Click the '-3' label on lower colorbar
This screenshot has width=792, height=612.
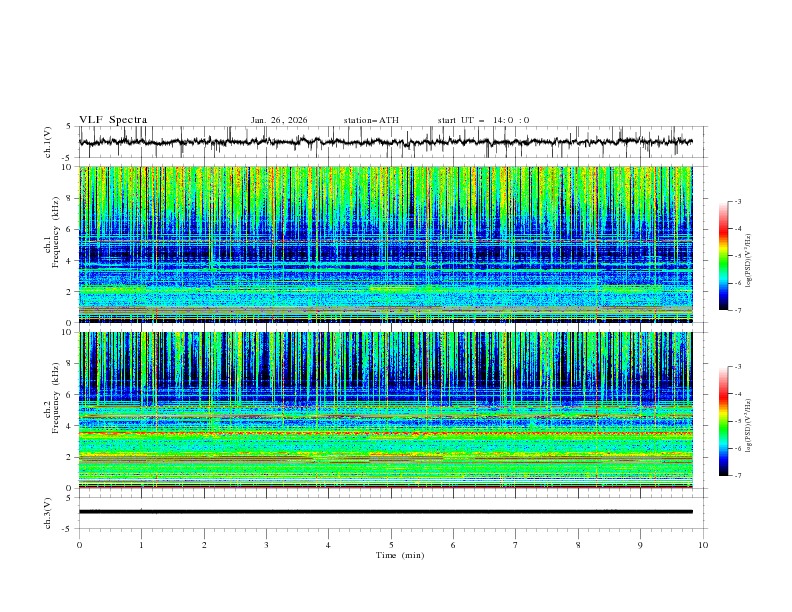tap(737, 367)
